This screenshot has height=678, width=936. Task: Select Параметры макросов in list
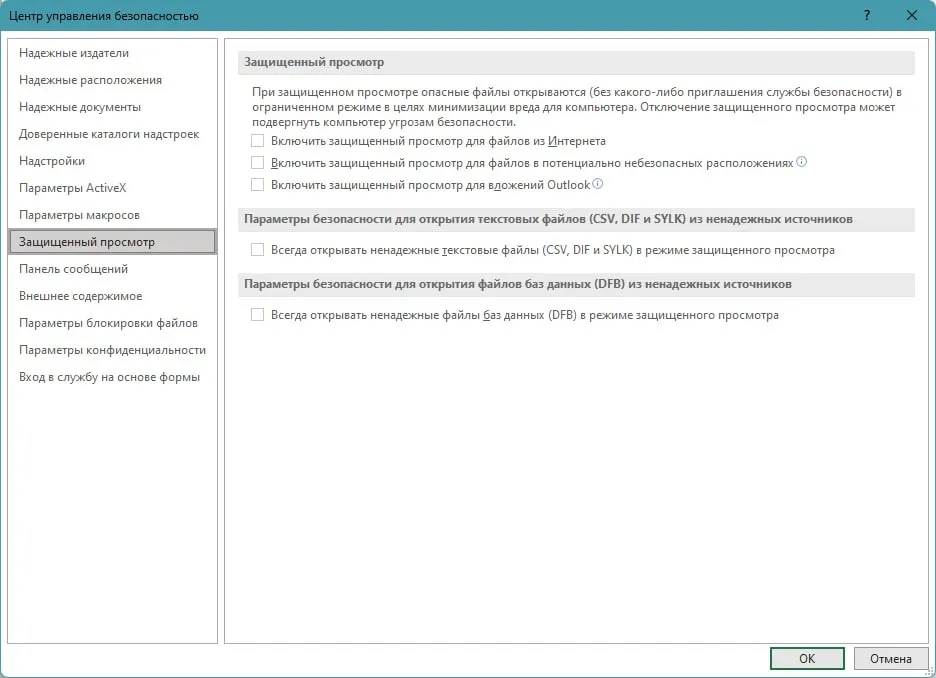coord(79,215)
